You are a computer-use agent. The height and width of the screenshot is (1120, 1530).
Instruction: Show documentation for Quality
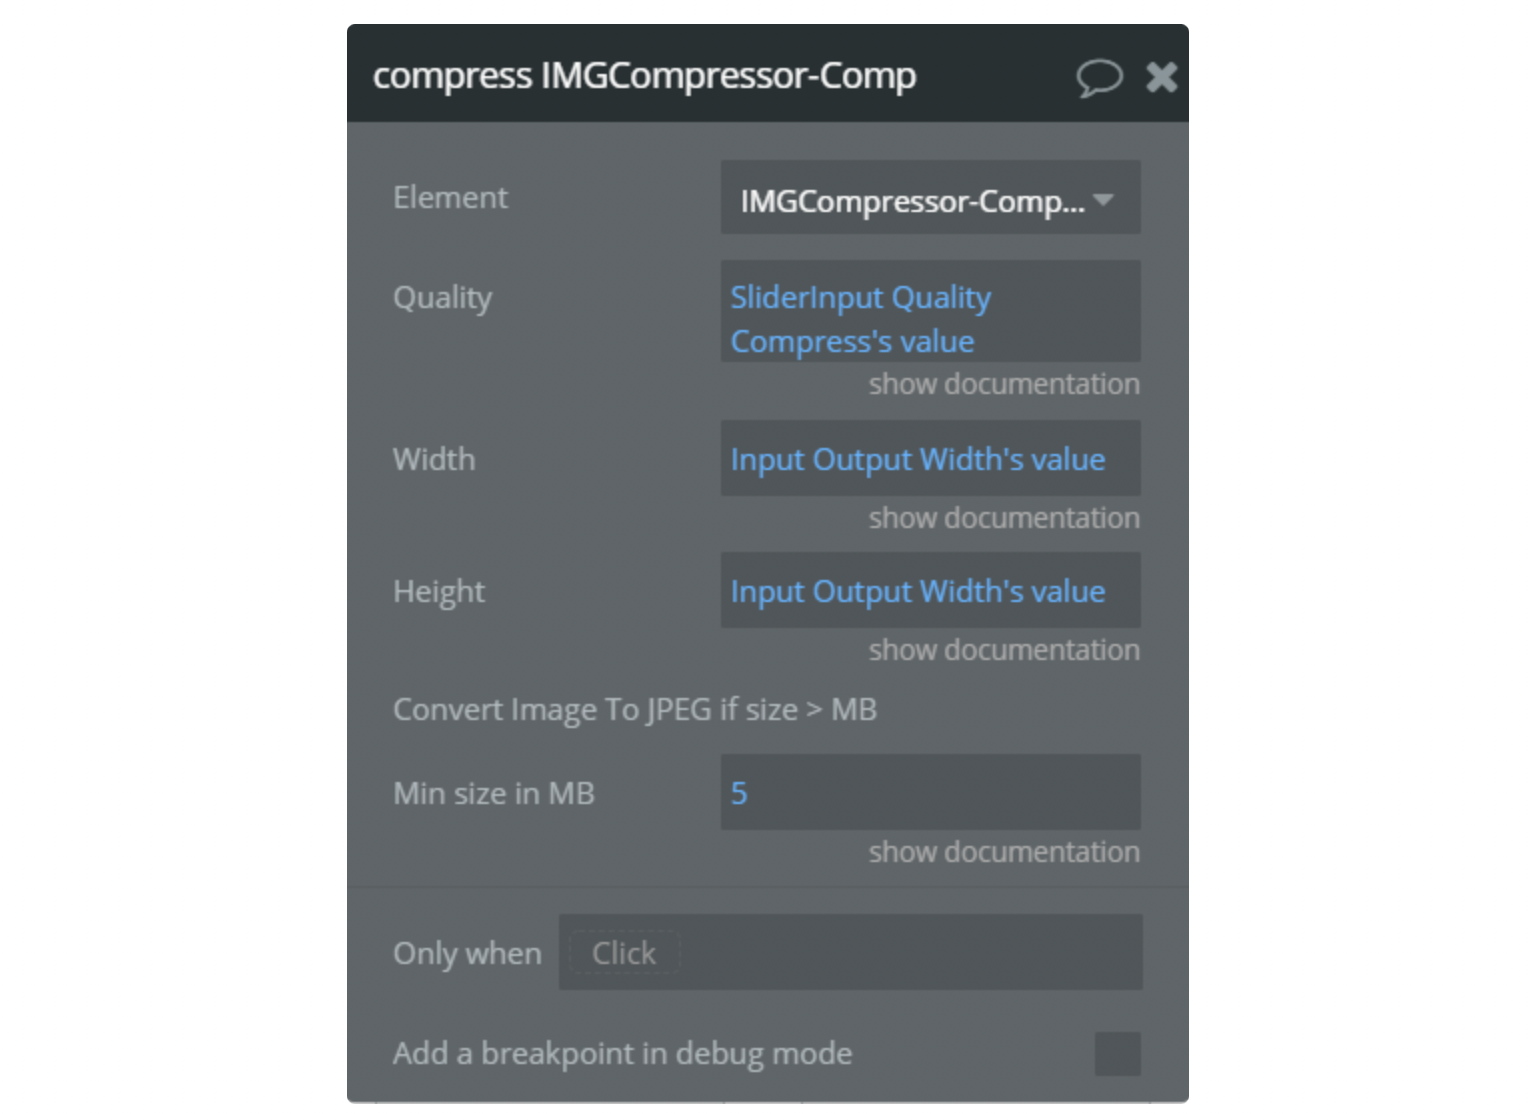pyautogui.click(x=1003, y=384)
